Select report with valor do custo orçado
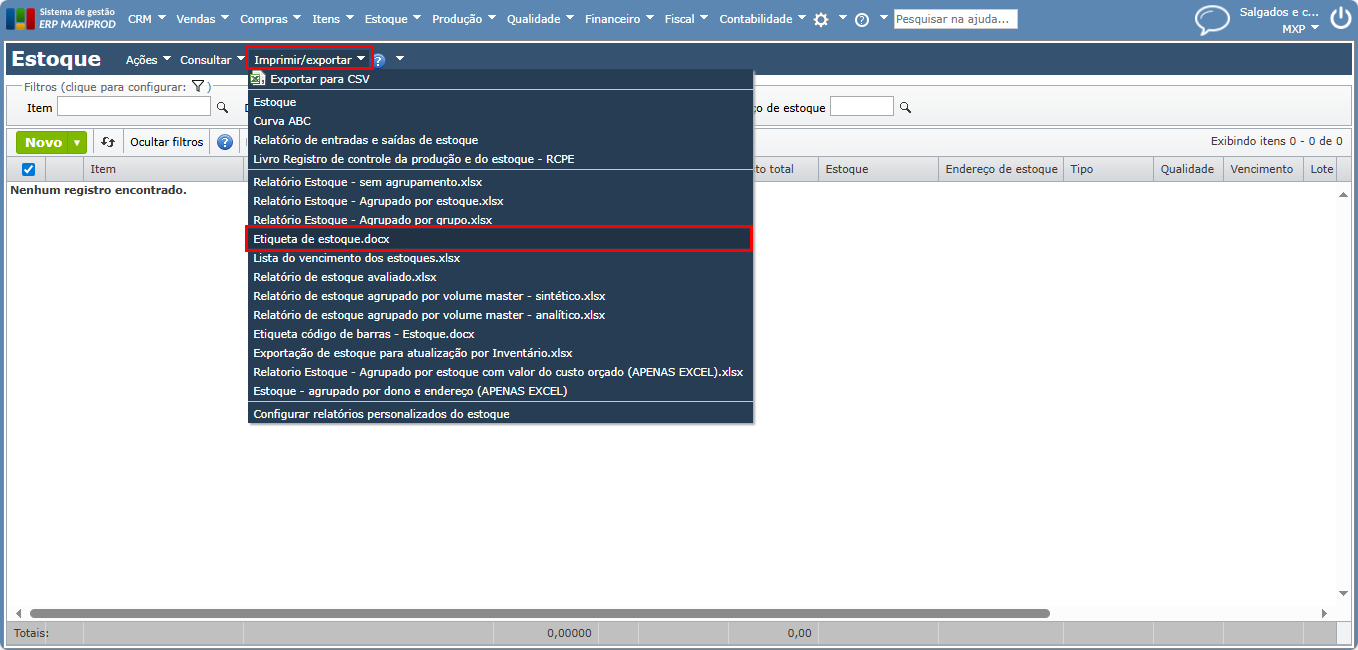Viewport: 1358px width, 650px height. (x=500, y=372)
